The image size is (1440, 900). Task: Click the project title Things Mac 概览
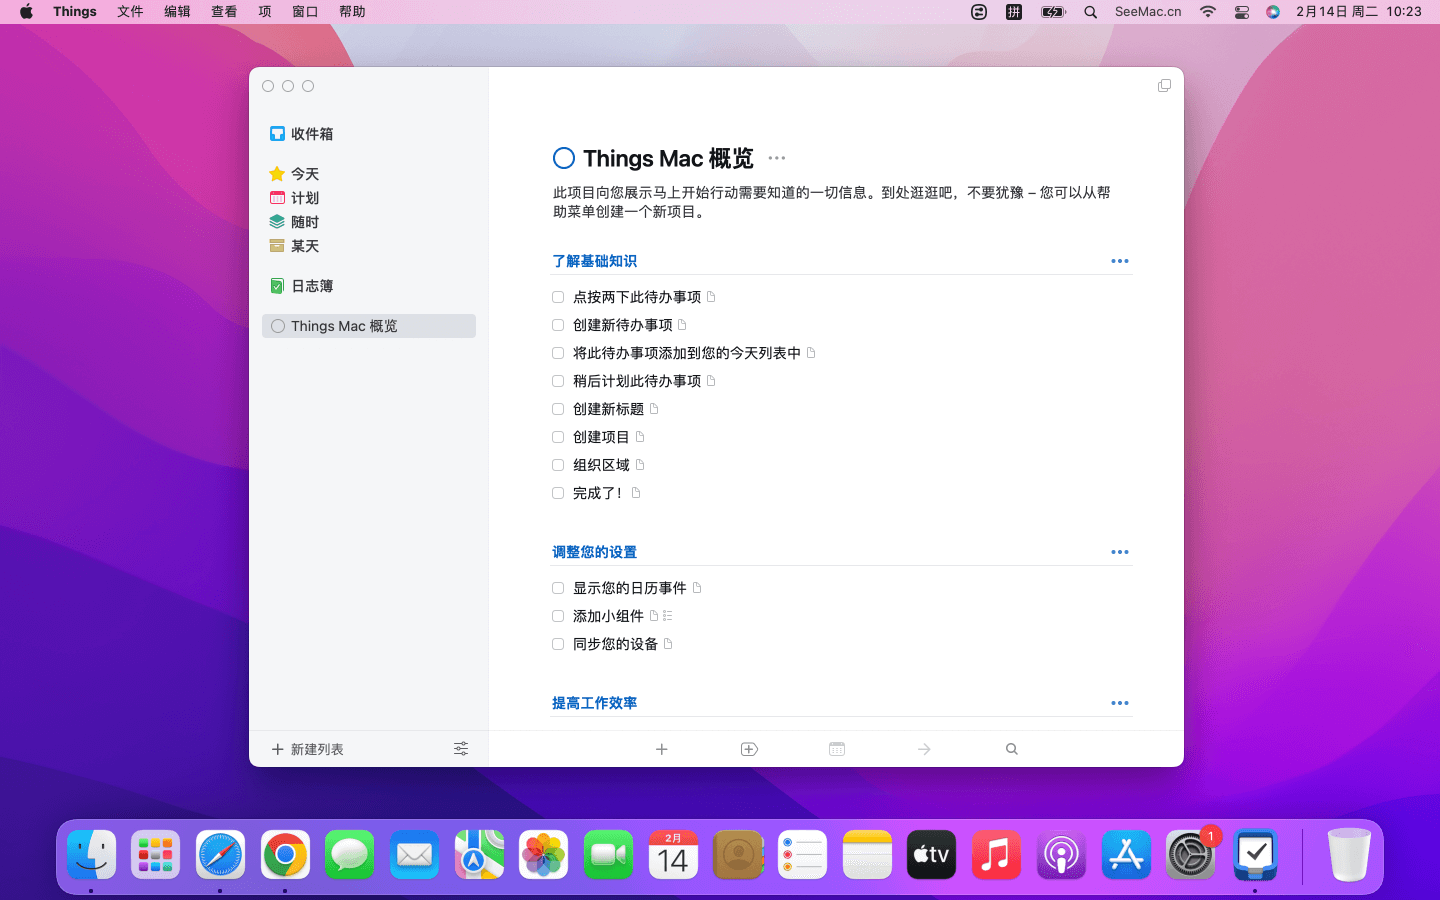point(668,158)
